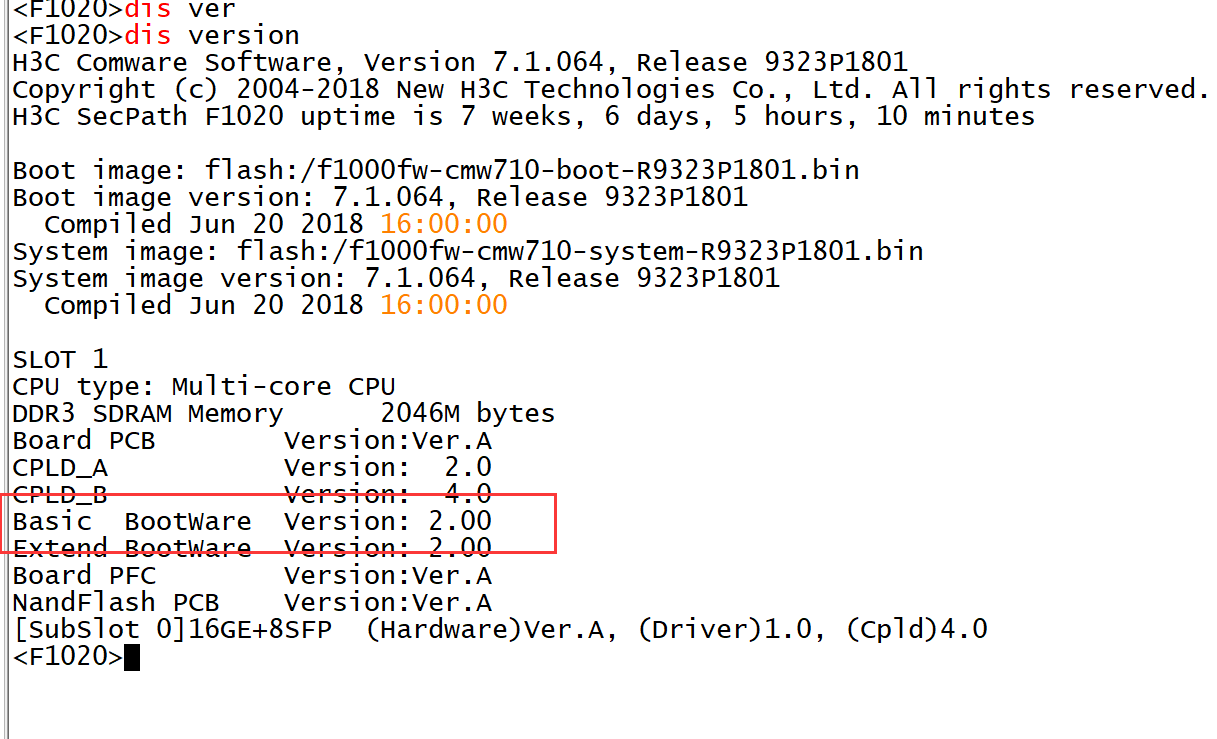Image resolution: width=1217 pixels, height=739 pixels.
Task: Click the "dis version" command text
Action: pyautogui.click(x=212, y=36)
